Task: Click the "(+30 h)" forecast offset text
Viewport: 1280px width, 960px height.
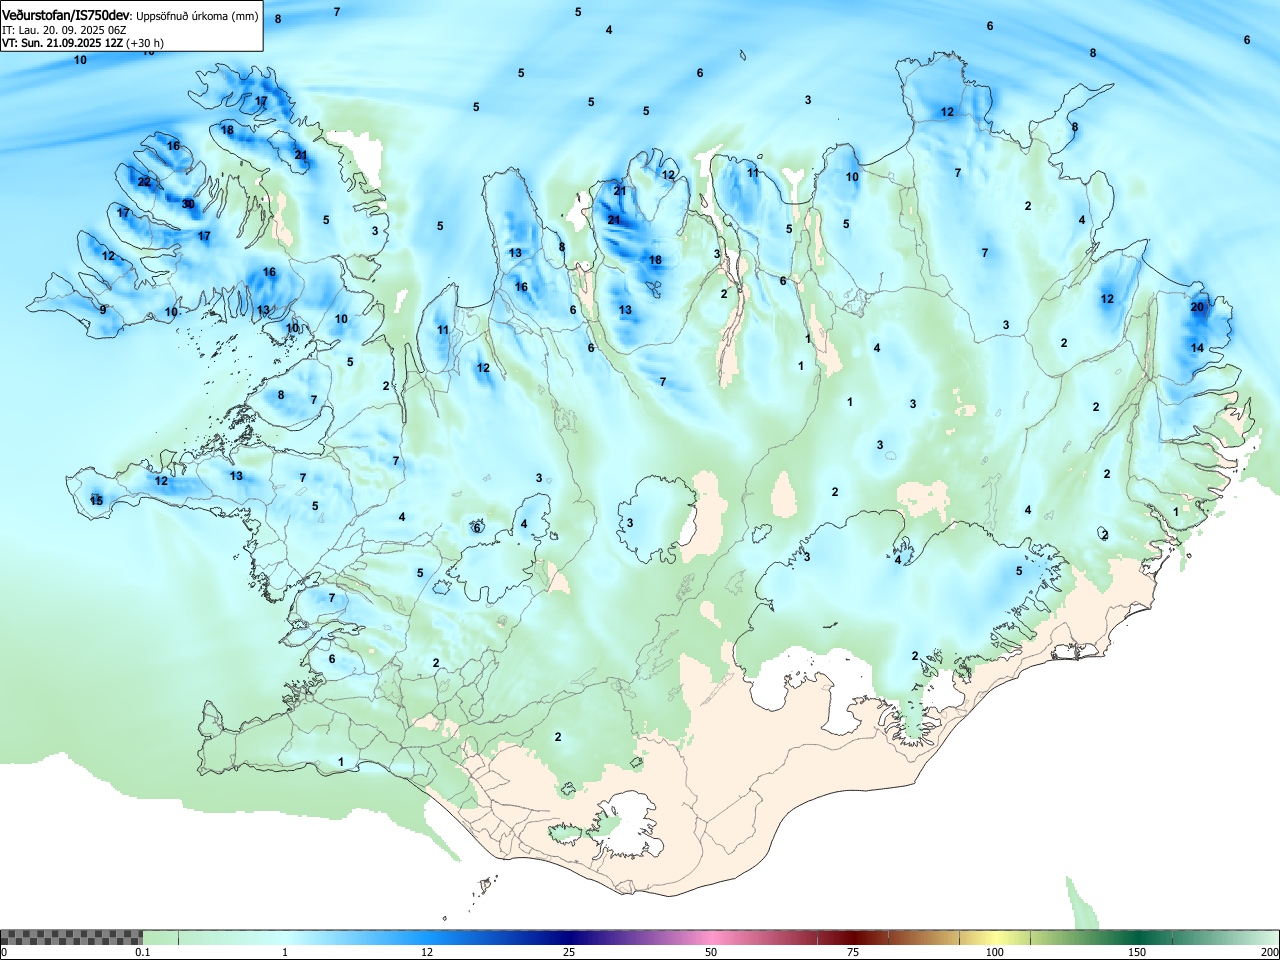Action: click(145, 43)
